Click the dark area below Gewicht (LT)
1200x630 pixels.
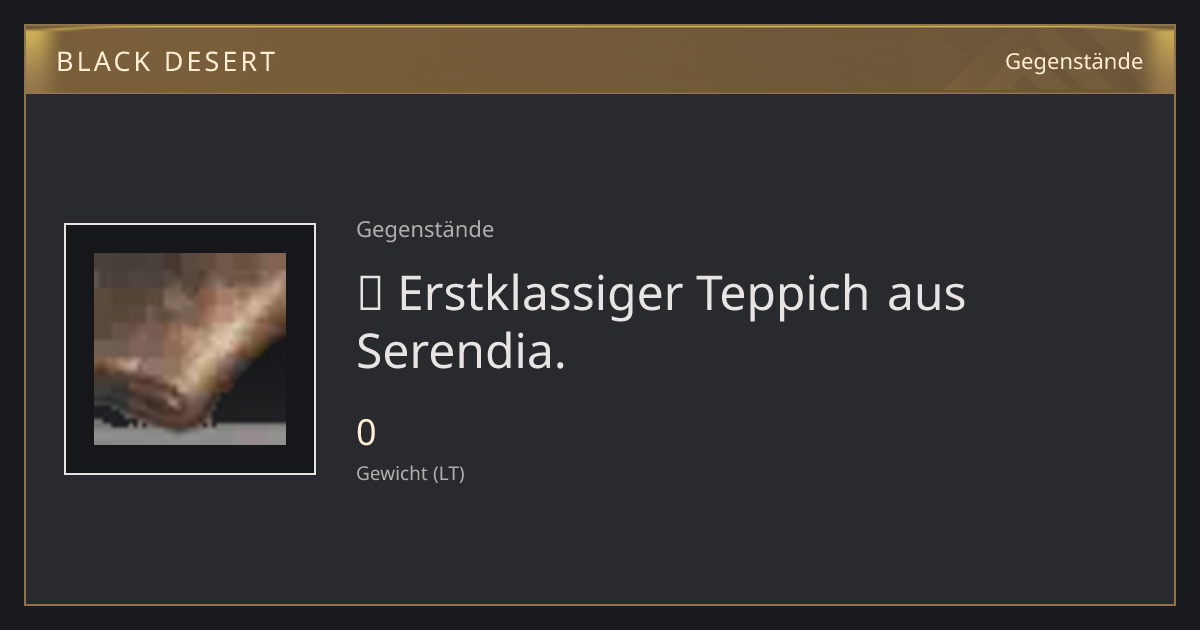(600, 545)
